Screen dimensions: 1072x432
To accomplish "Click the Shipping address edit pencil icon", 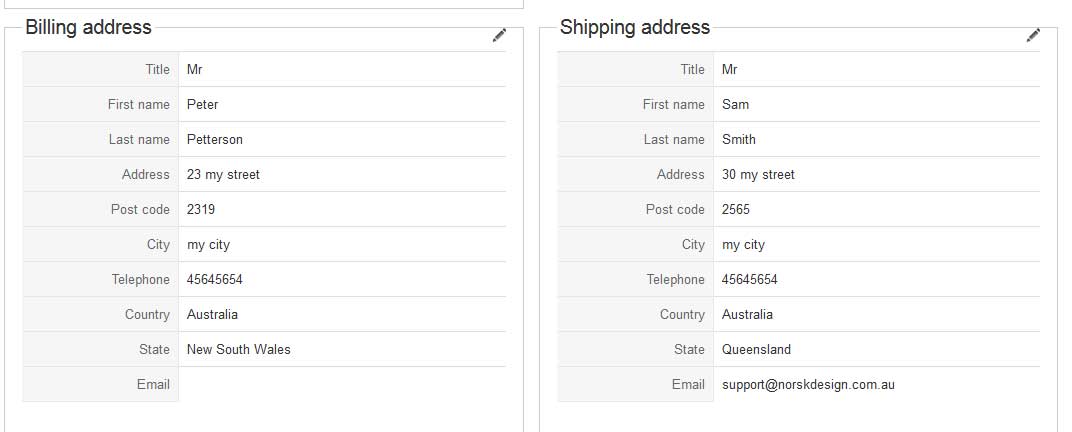I will point(1033,36).
